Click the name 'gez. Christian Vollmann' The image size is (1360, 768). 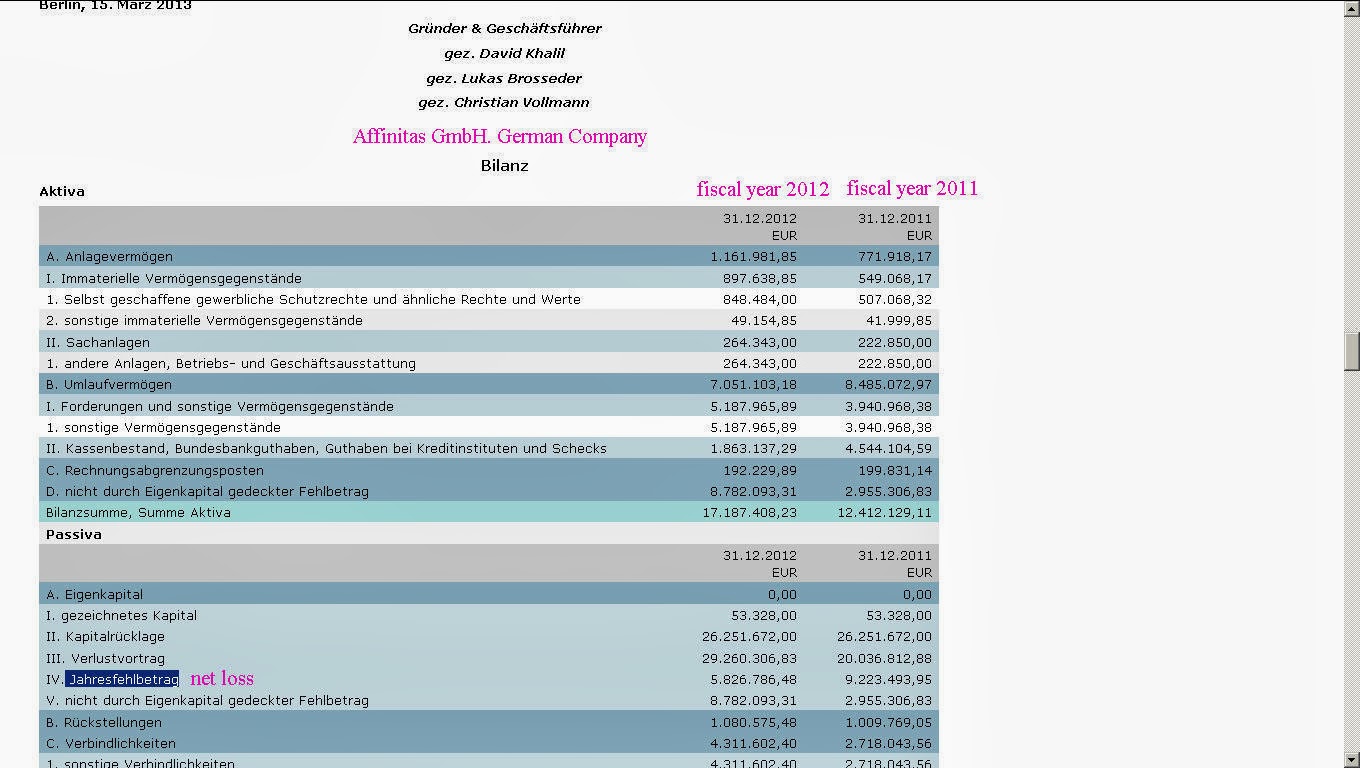pyautogui.click(x=504, y=102)
